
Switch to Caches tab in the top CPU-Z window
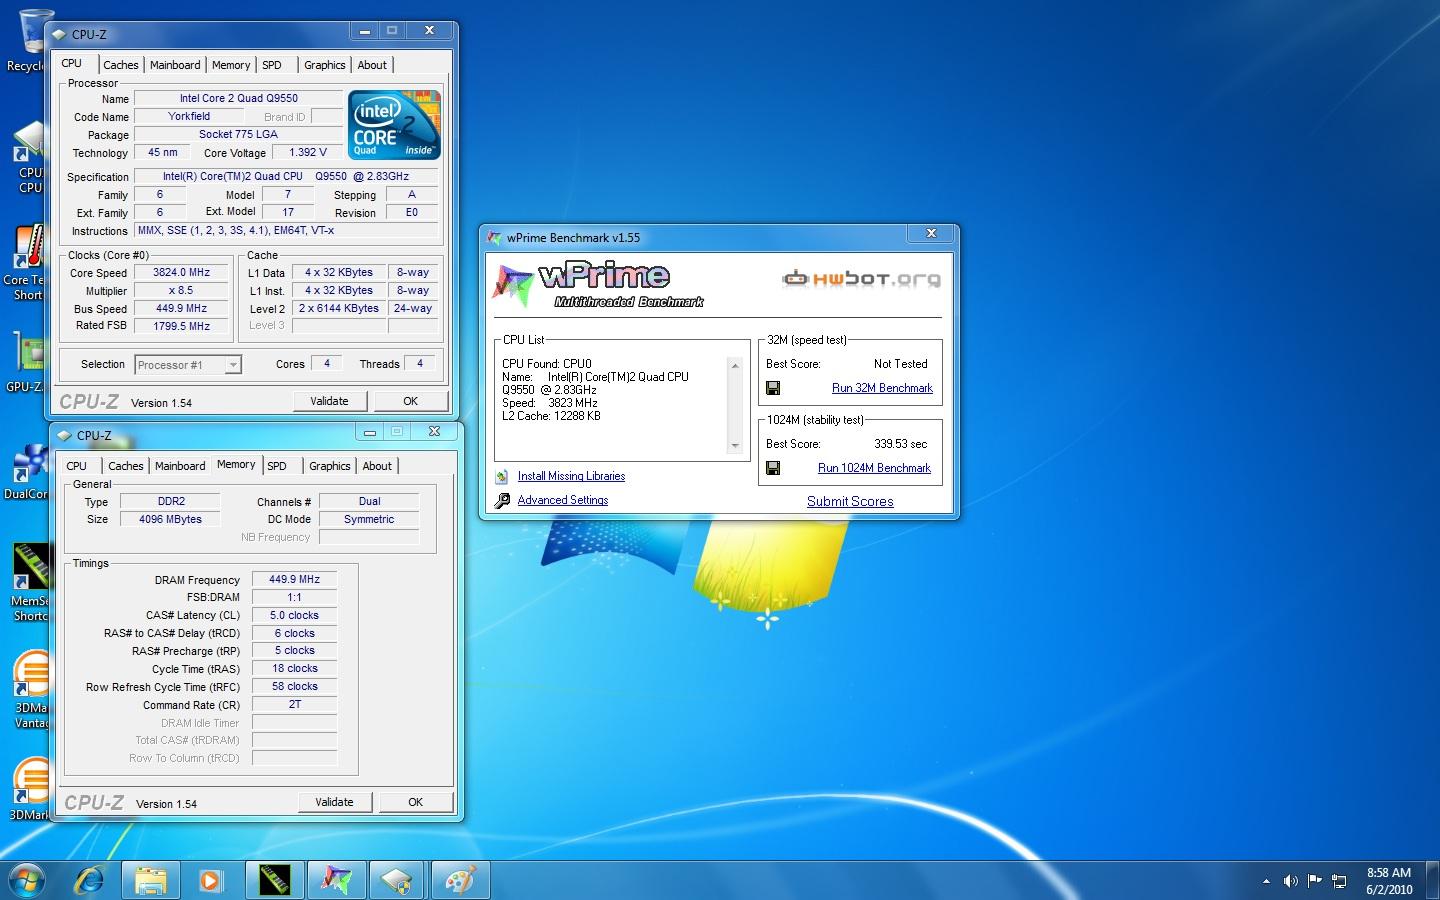click(121, 65)
